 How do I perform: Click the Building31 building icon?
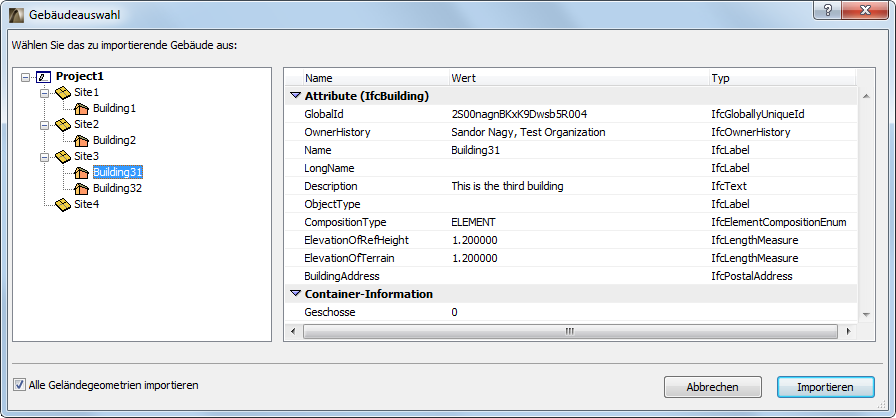(x=82, y=172)
